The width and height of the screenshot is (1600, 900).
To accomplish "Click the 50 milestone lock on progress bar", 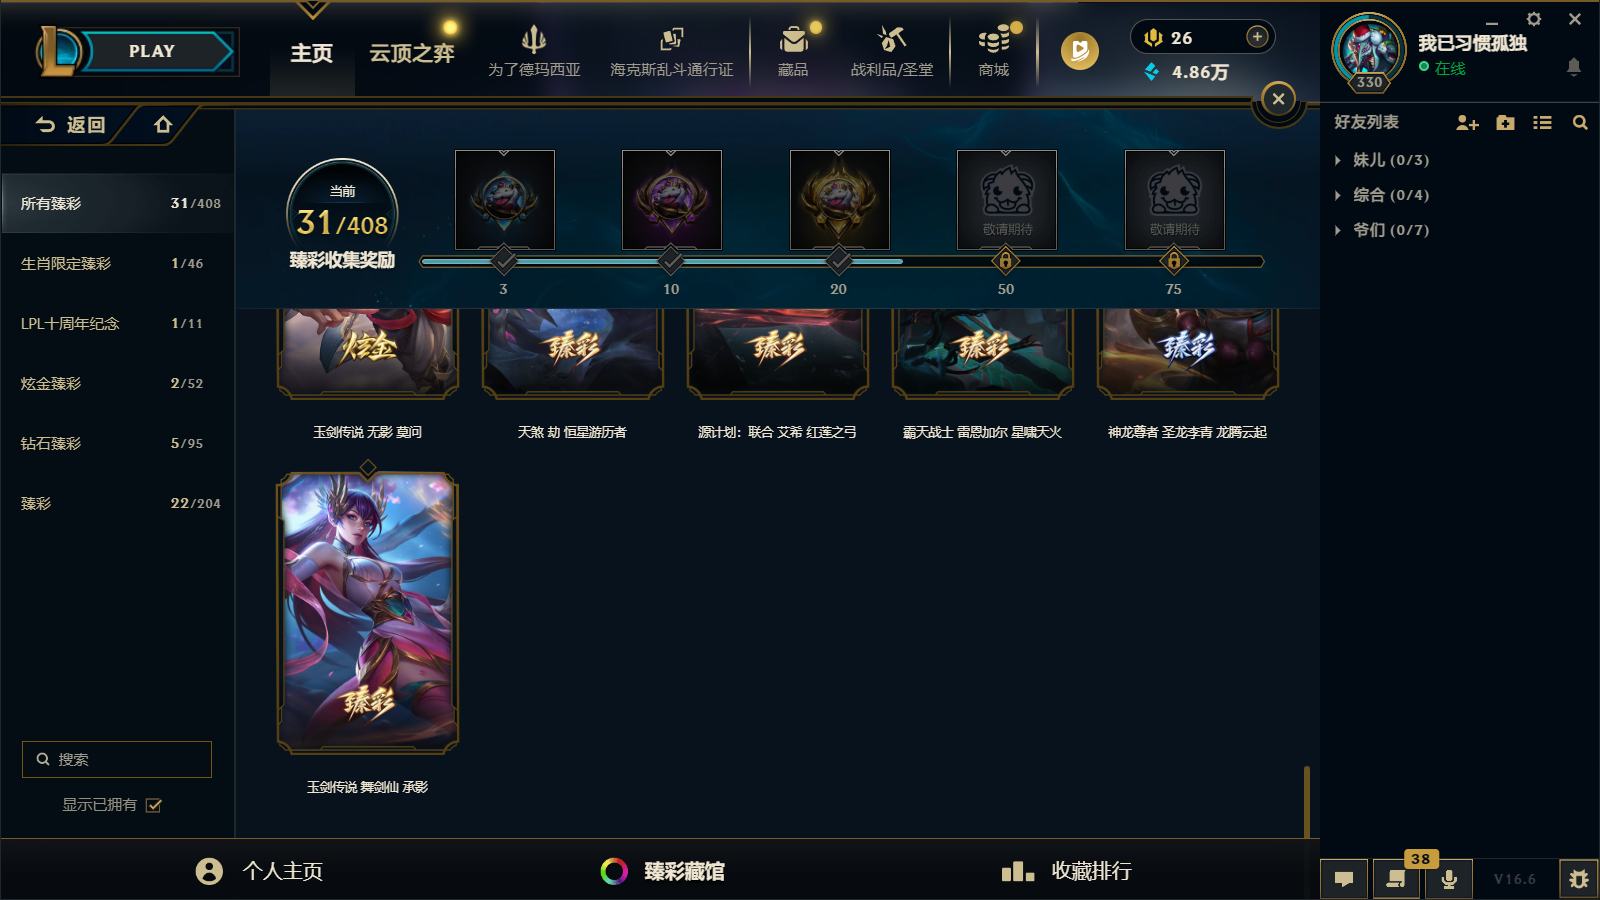I will tap(1006, 261).
